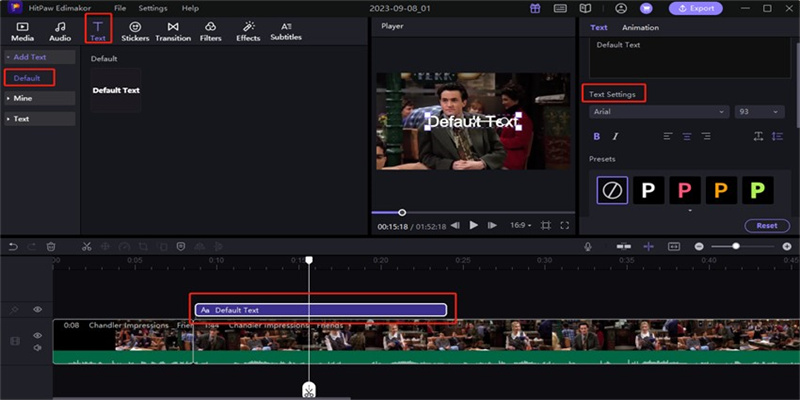Toggle bold text formatting

[597, 136]
